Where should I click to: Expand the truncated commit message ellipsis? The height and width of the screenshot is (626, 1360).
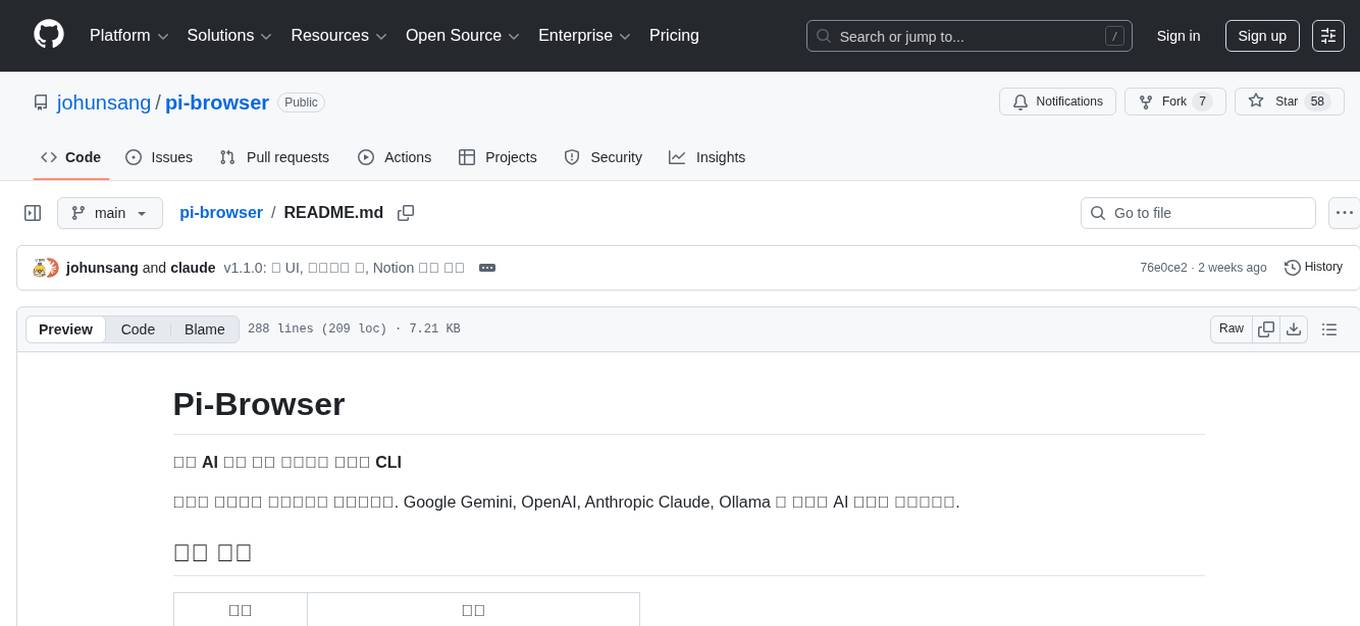coord(487,267)
